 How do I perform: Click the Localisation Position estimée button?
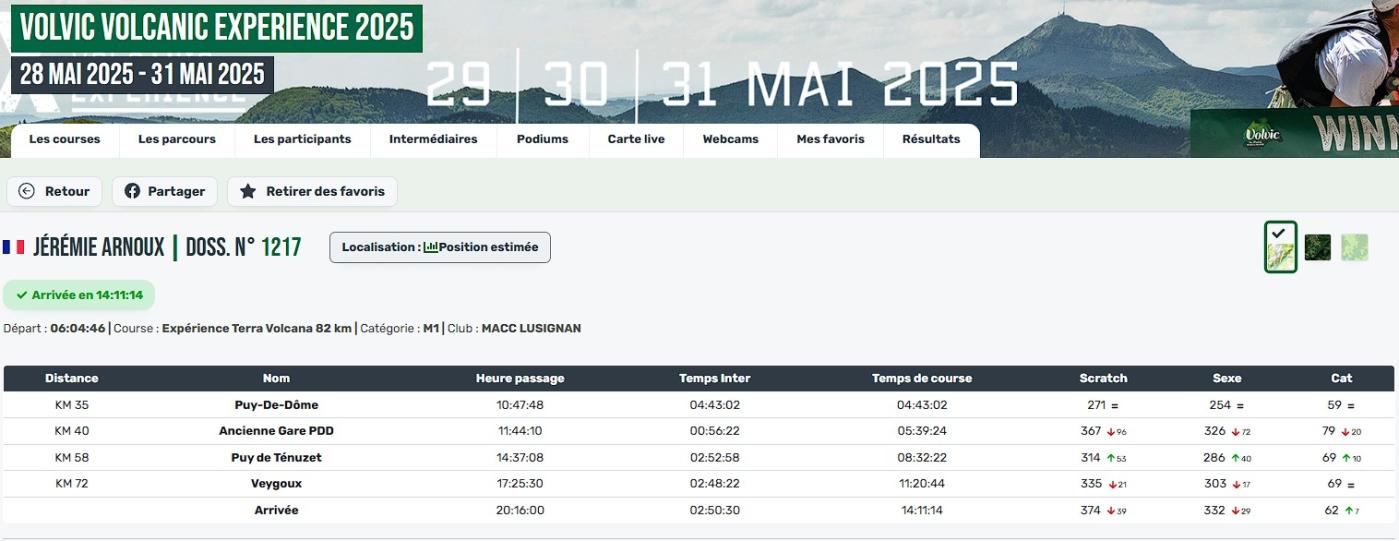point(440,247)
